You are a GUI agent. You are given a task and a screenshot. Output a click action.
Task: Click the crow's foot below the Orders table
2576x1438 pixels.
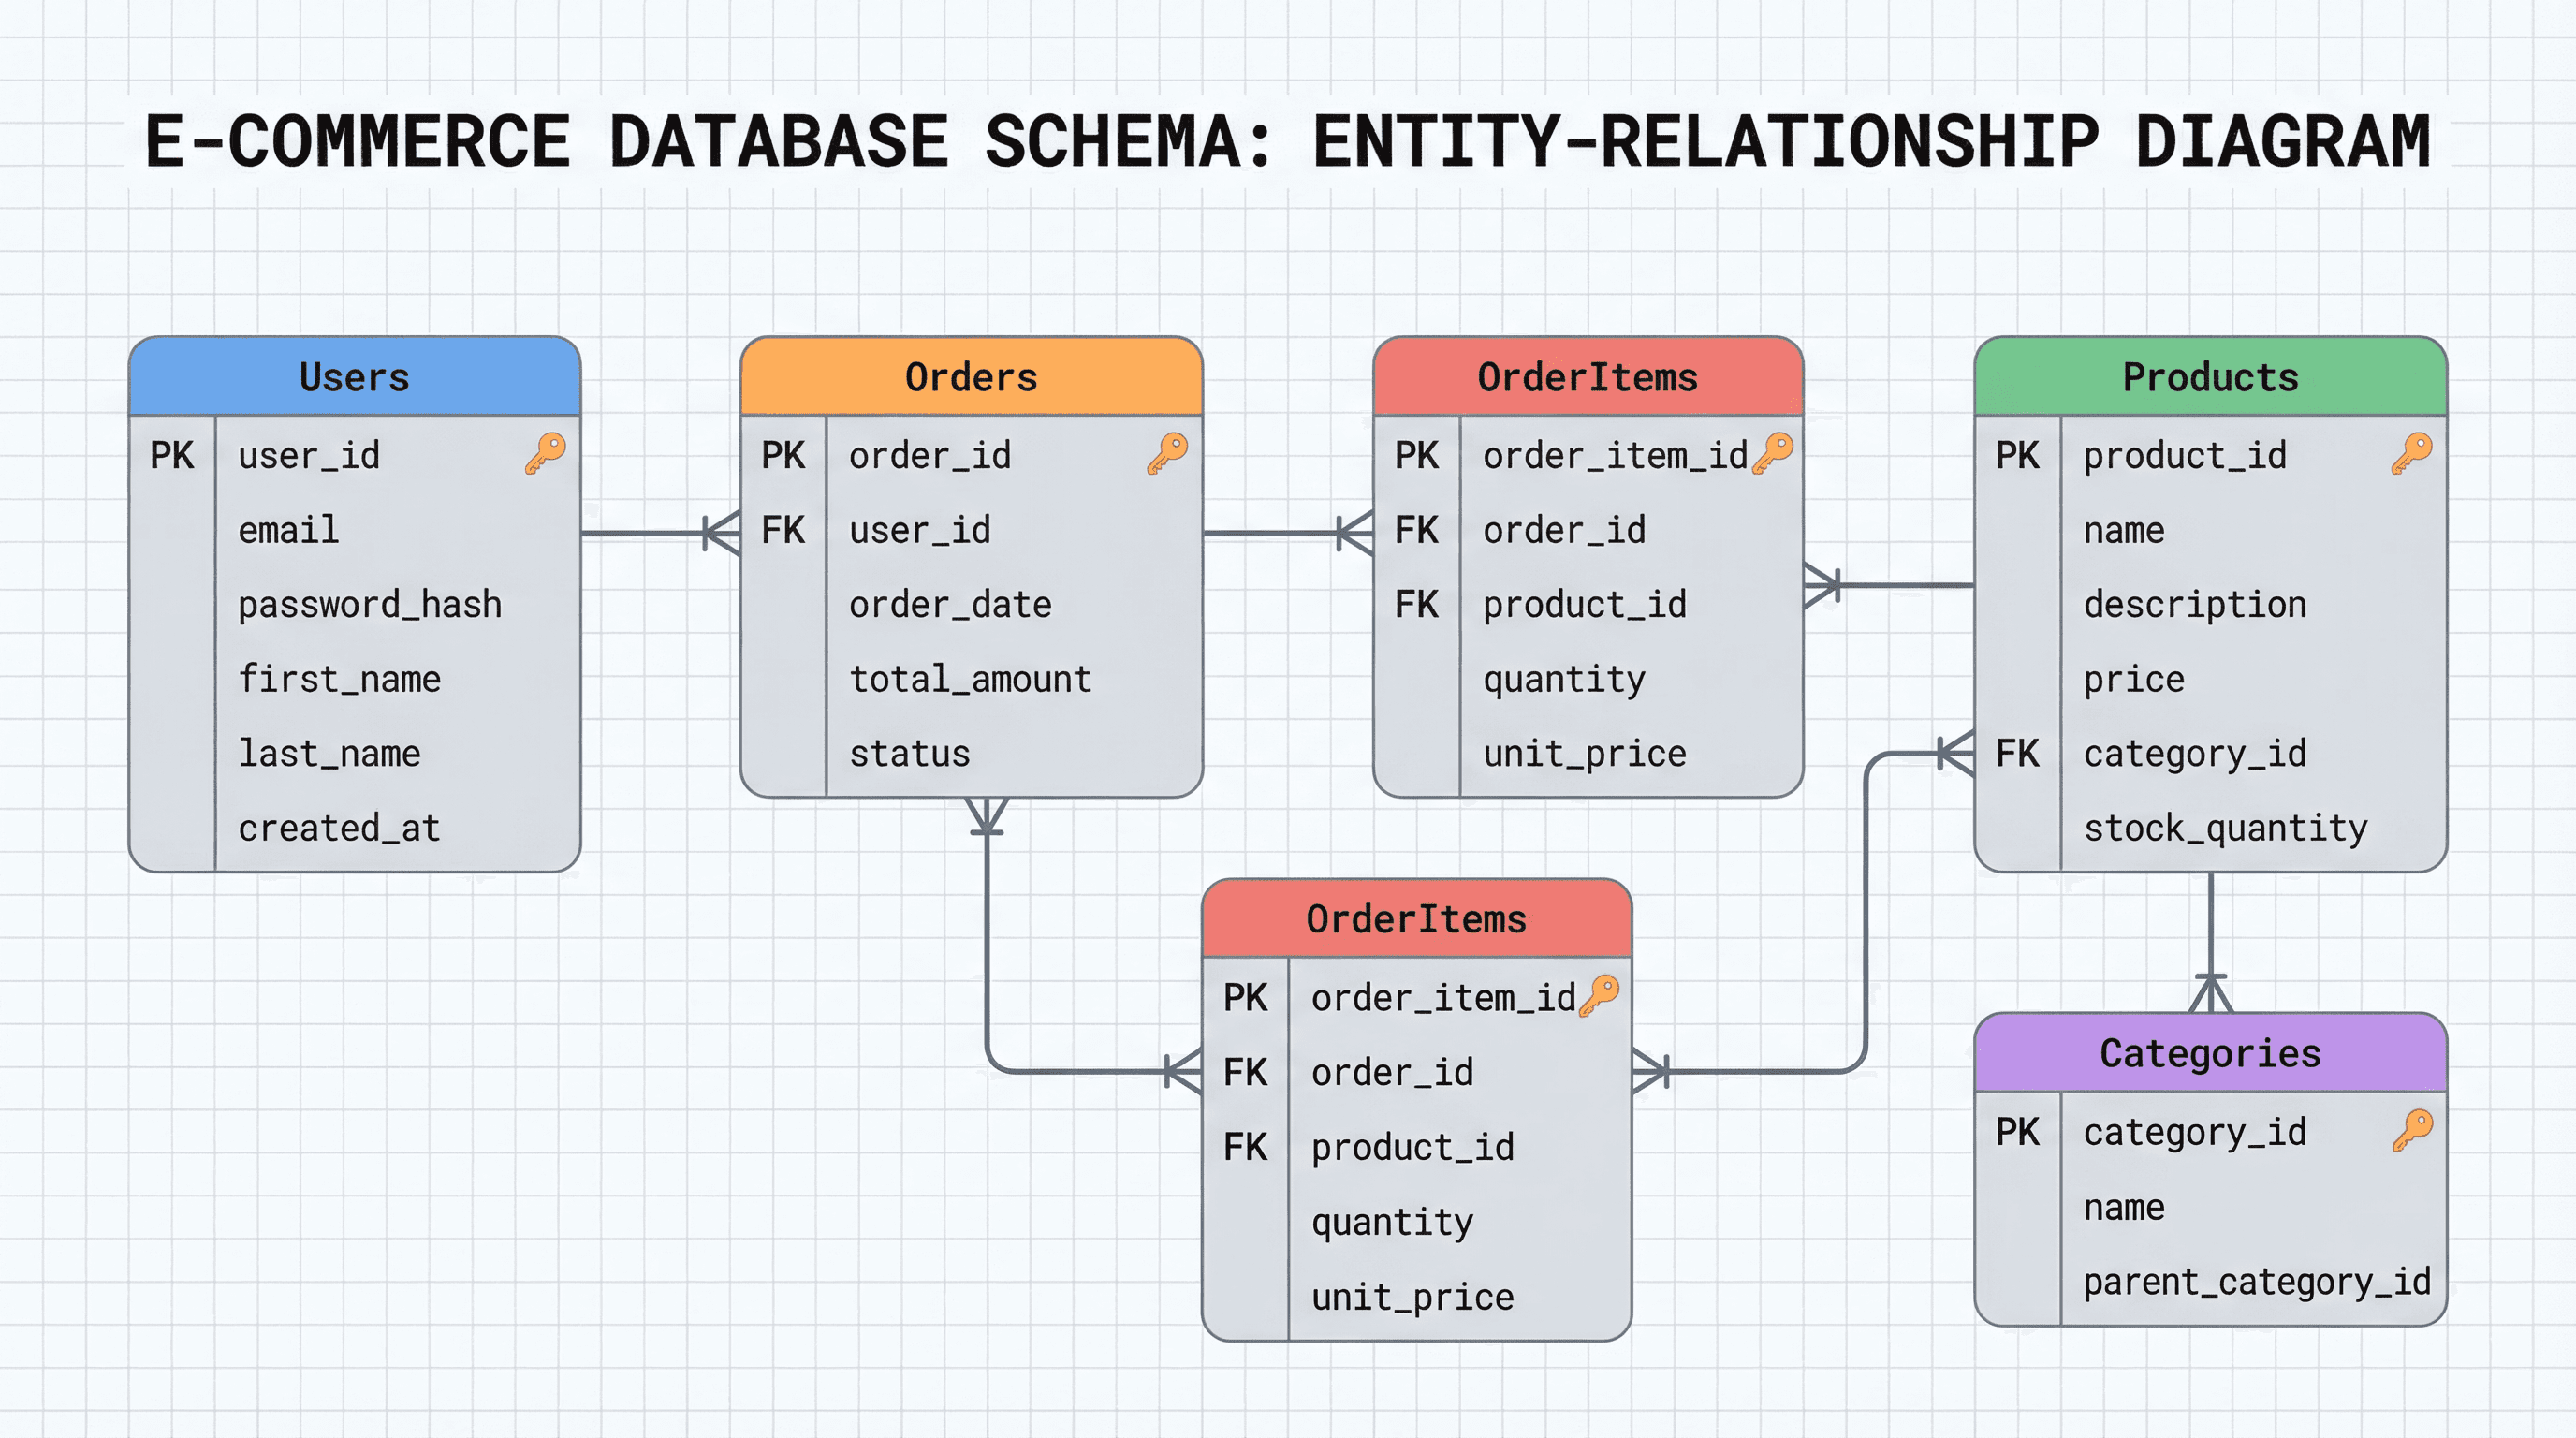pos(986,816)
